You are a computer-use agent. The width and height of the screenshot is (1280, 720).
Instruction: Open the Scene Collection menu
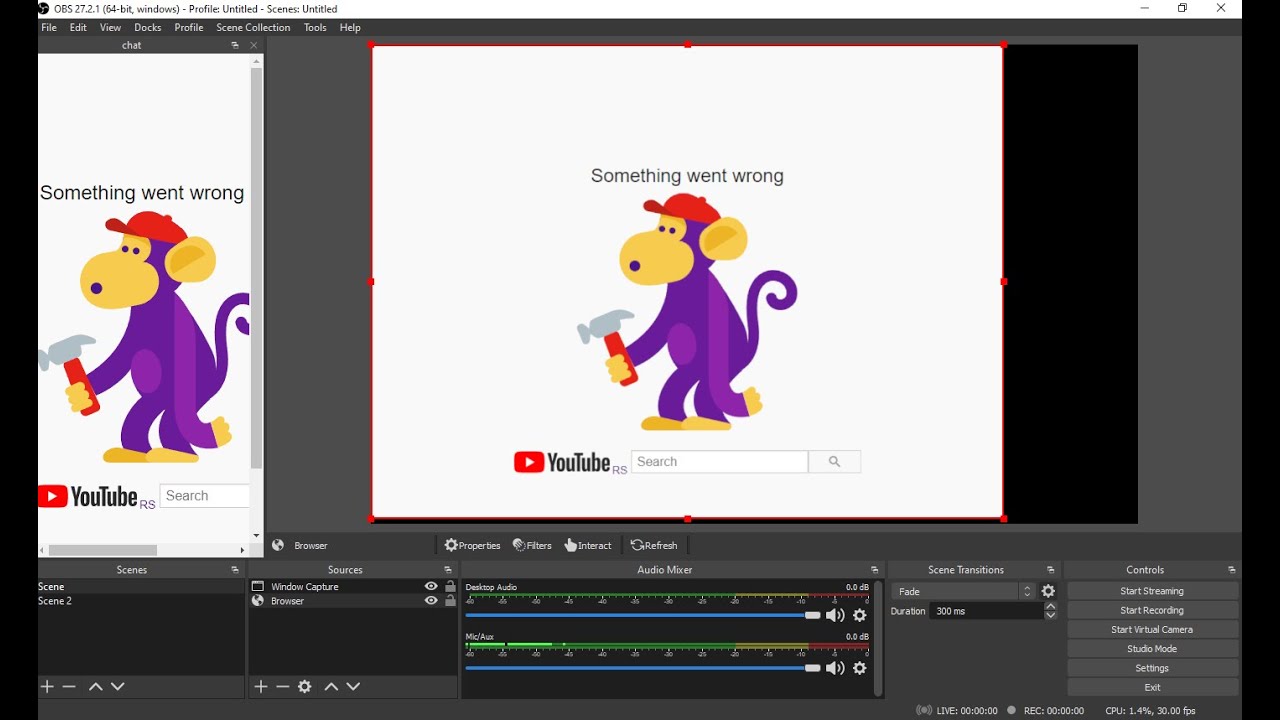point(253,28)
